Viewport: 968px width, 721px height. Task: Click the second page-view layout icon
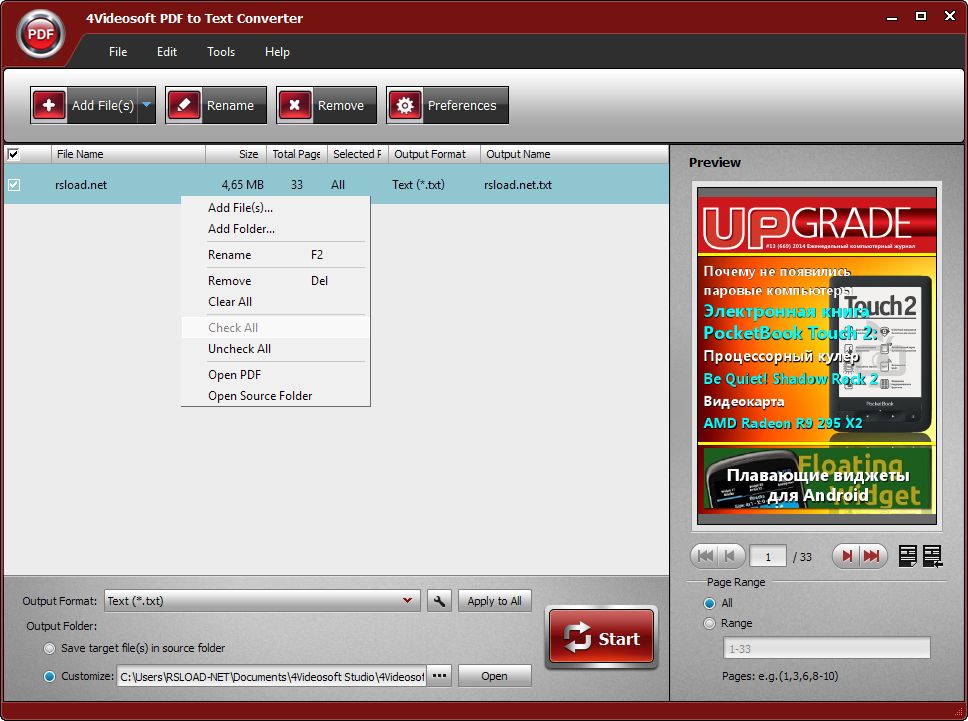[932, 556]
